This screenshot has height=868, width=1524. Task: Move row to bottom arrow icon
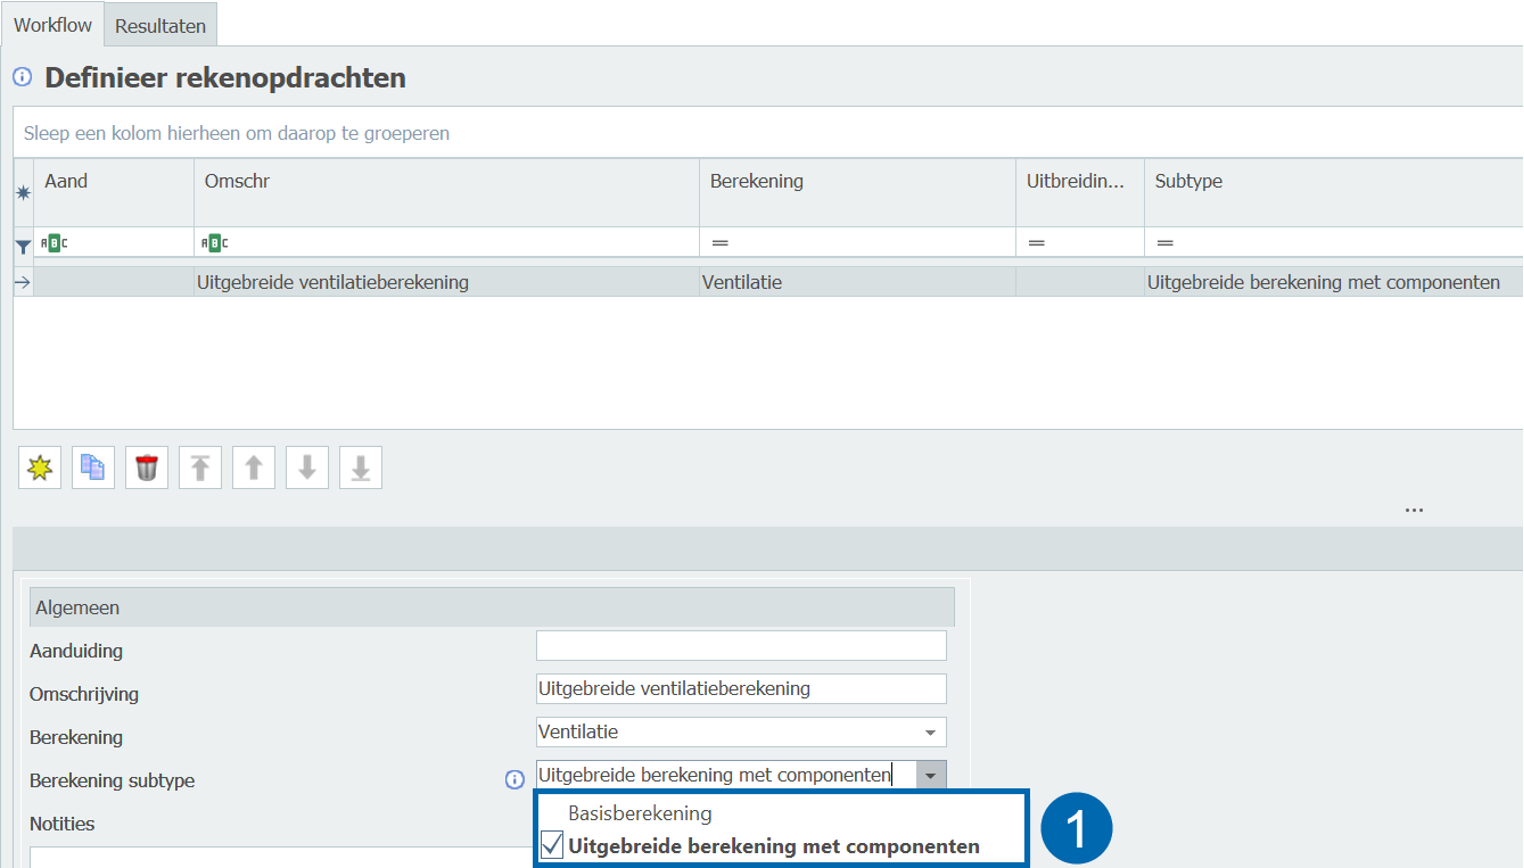(361, 468)
